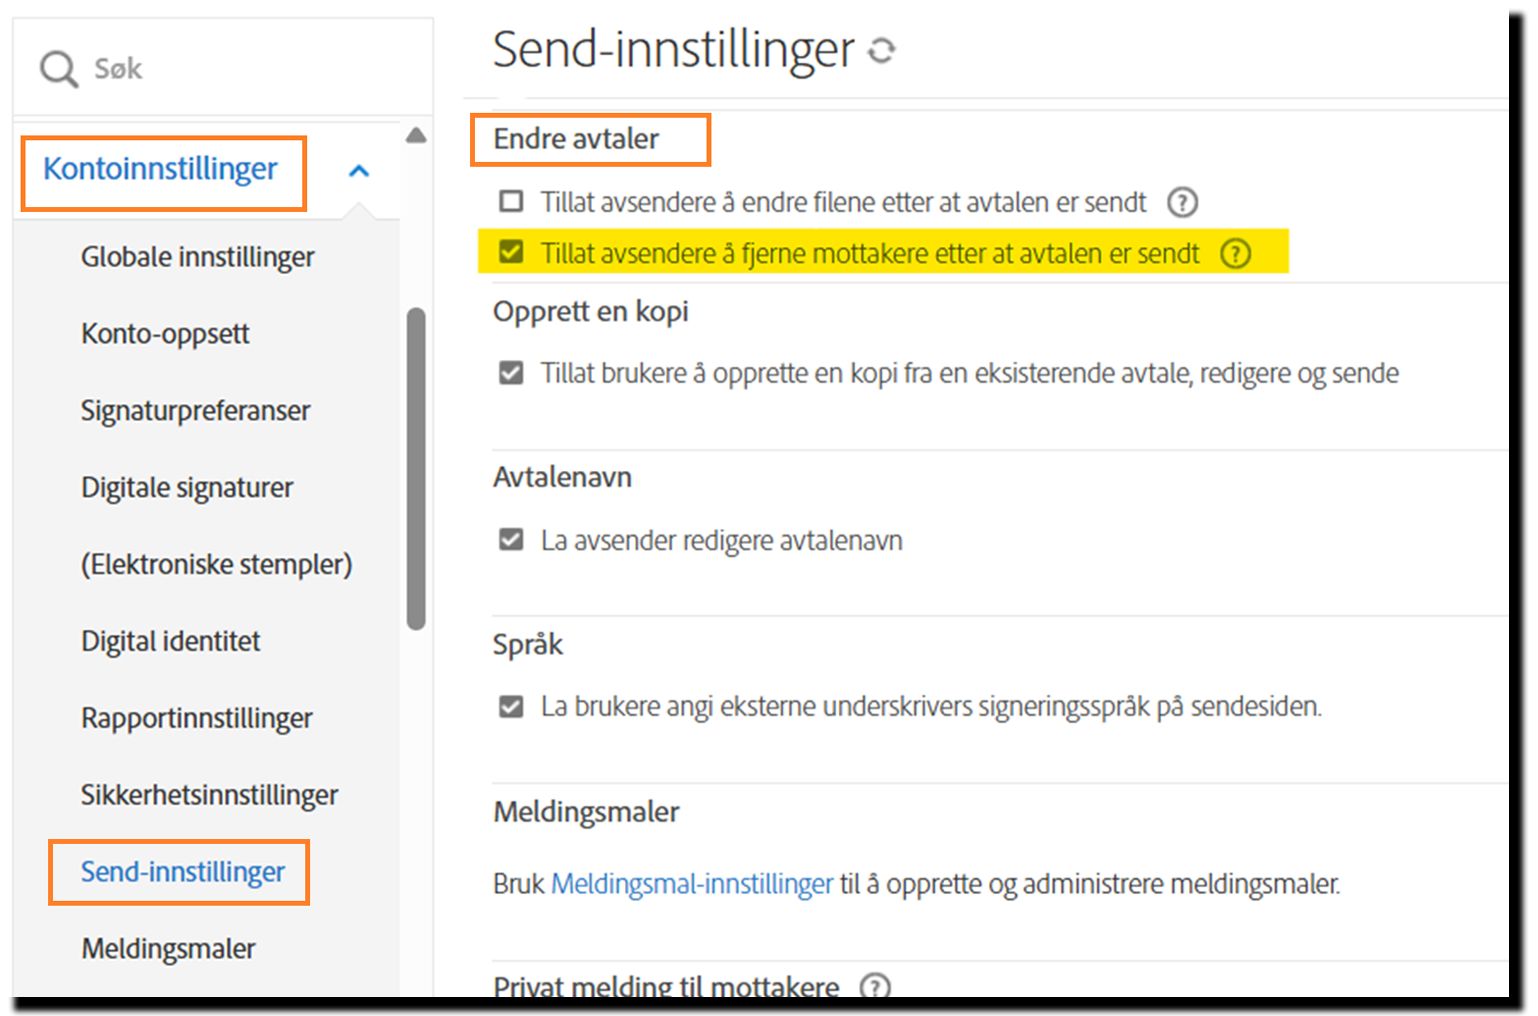Select Globale innstillinger in the sidebar

pyautogui.click(x=197, y=257)
